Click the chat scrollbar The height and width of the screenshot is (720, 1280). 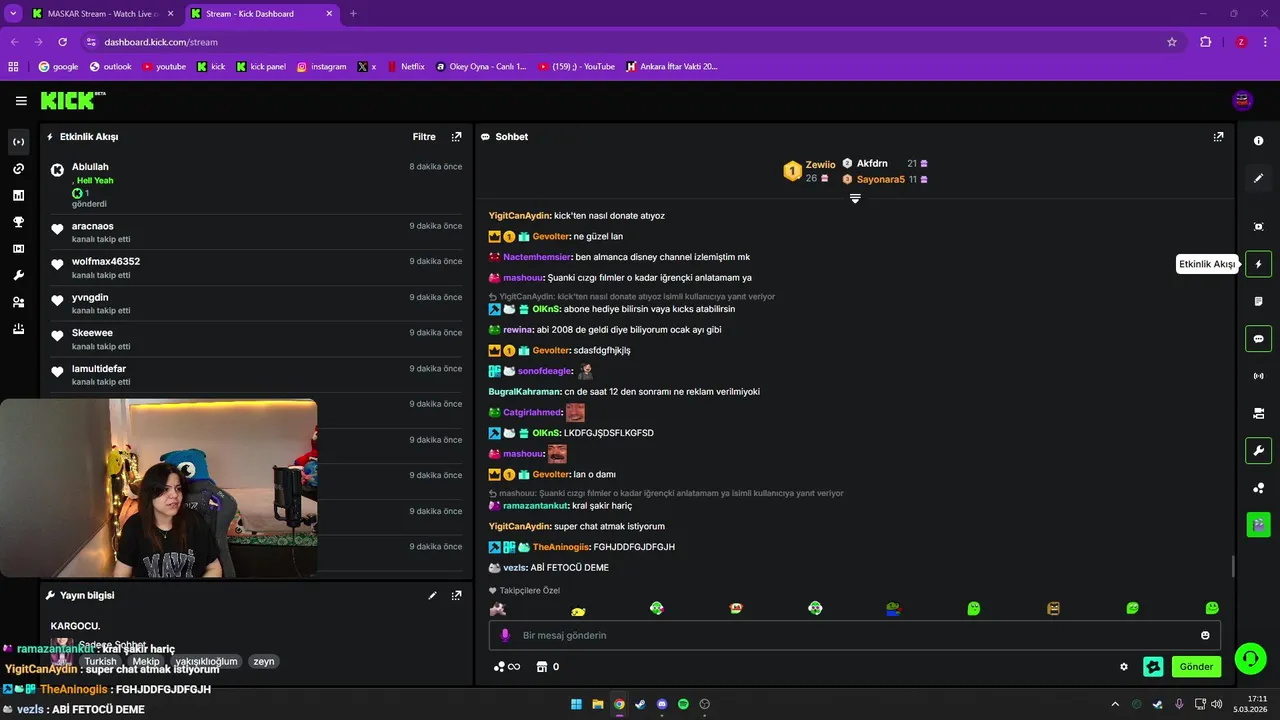point(1232,566)
